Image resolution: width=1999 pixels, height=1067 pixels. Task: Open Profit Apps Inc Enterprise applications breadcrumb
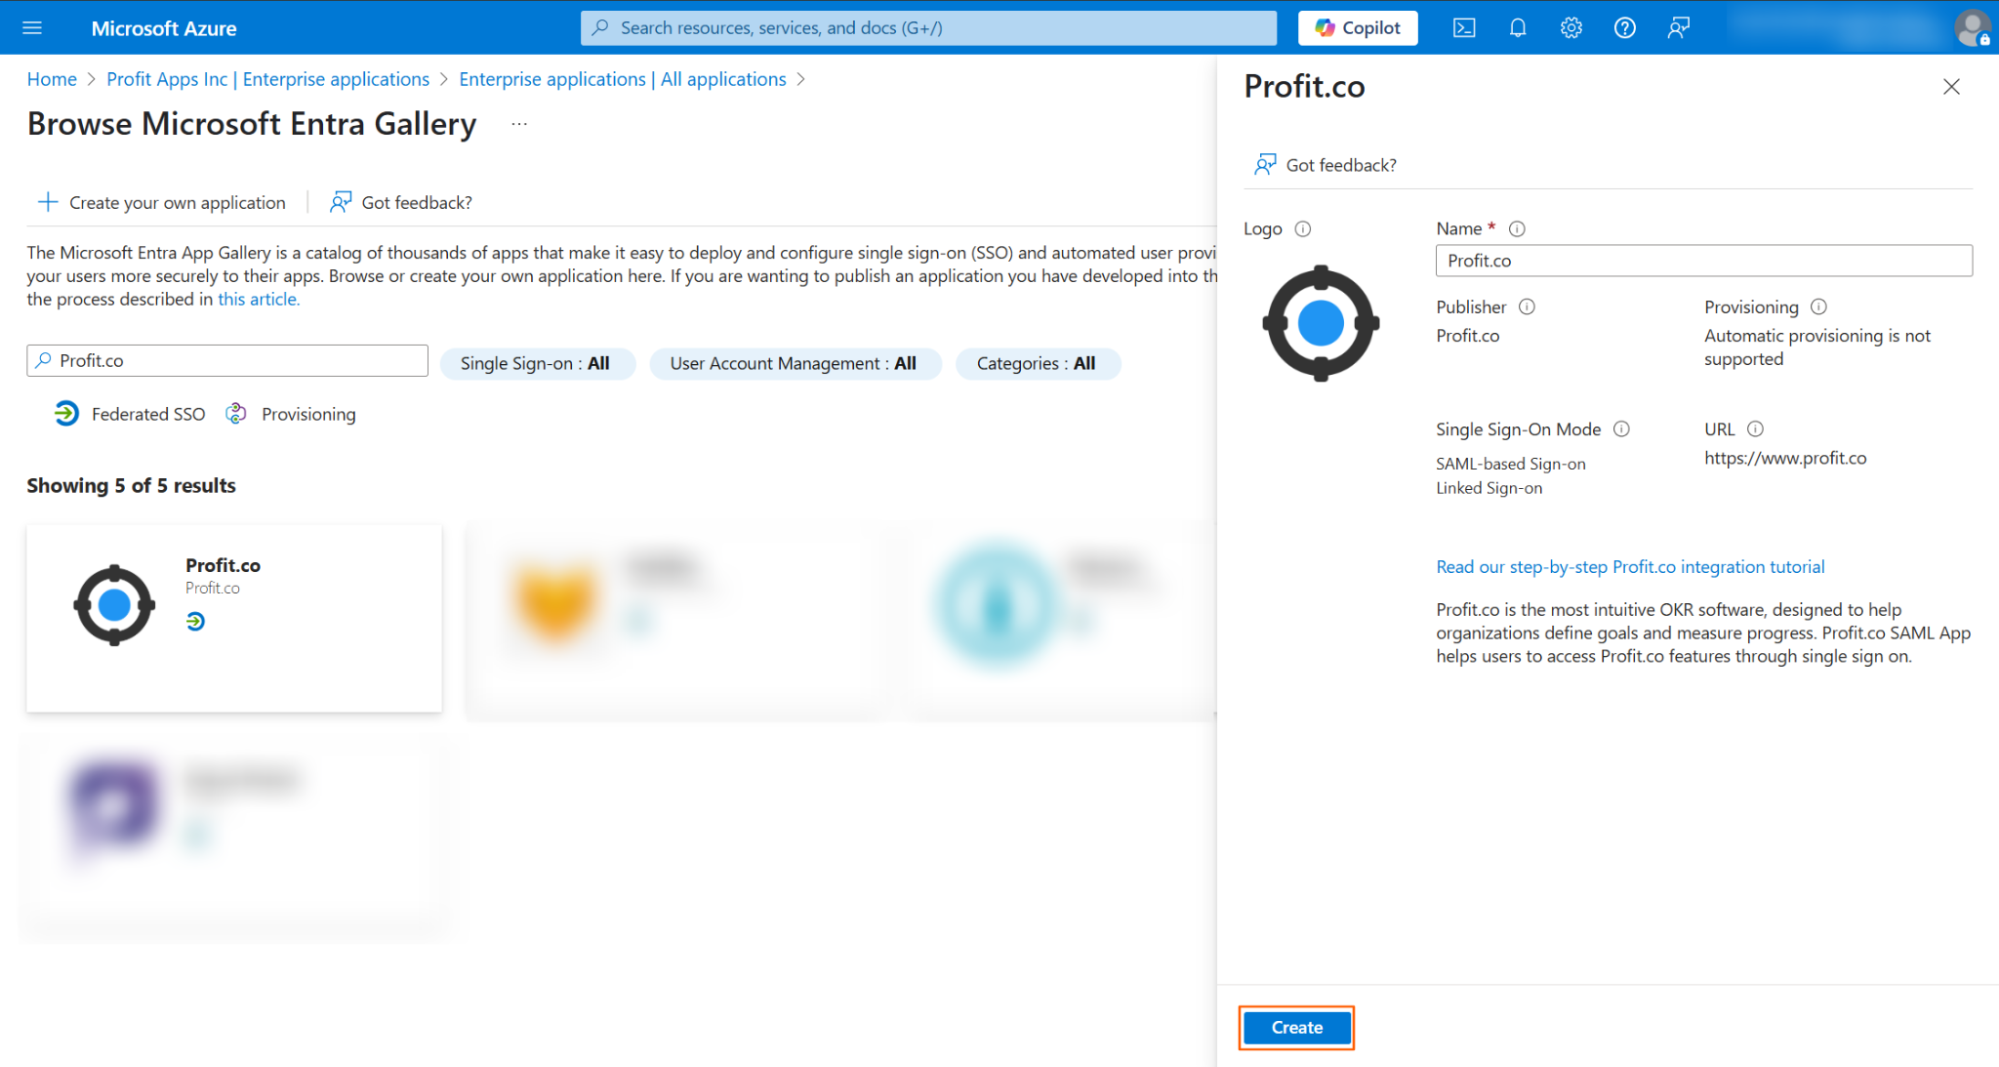(268, 79)
